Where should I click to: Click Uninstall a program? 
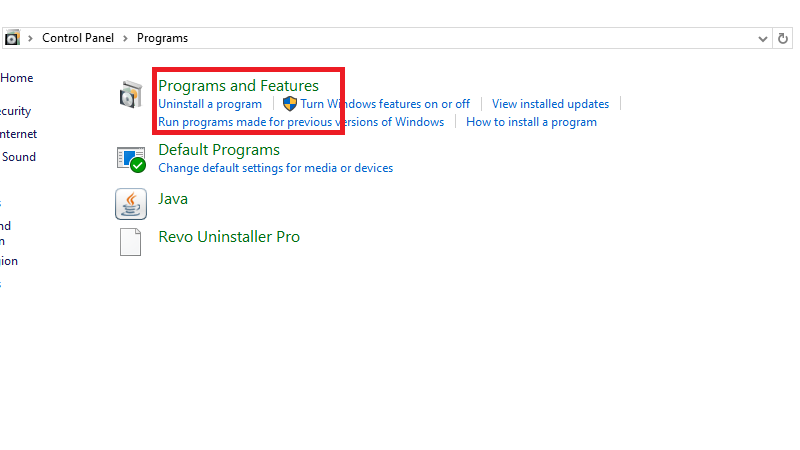pos(210,104)
